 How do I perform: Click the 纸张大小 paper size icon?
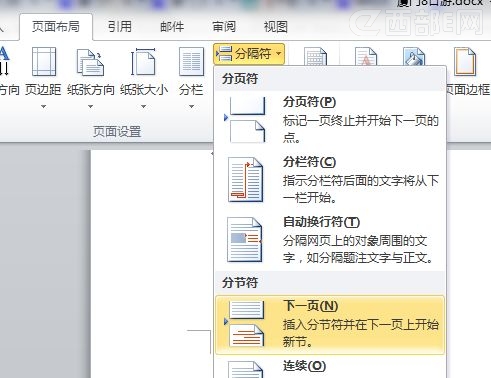coord(143,62)
